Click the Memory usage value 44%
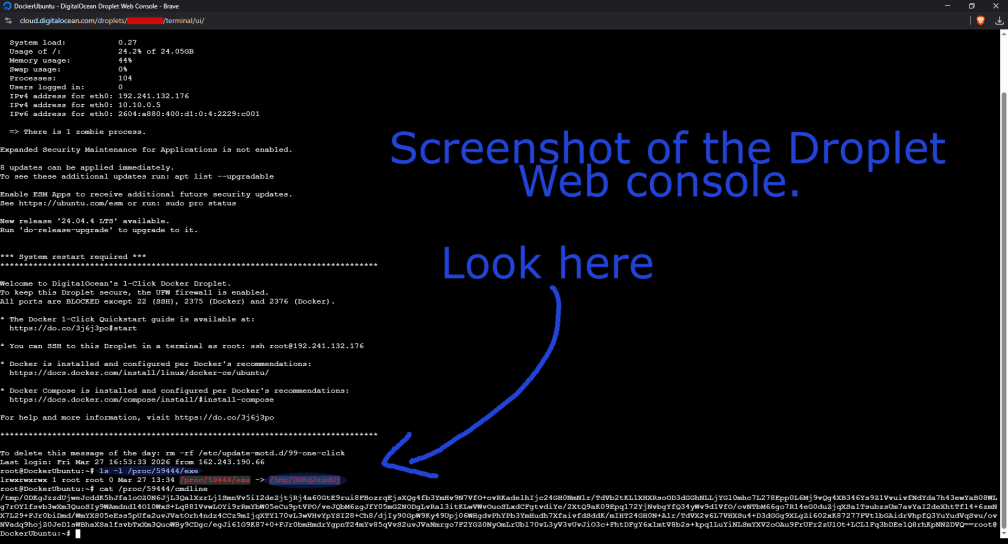 [x=125, y=60]
